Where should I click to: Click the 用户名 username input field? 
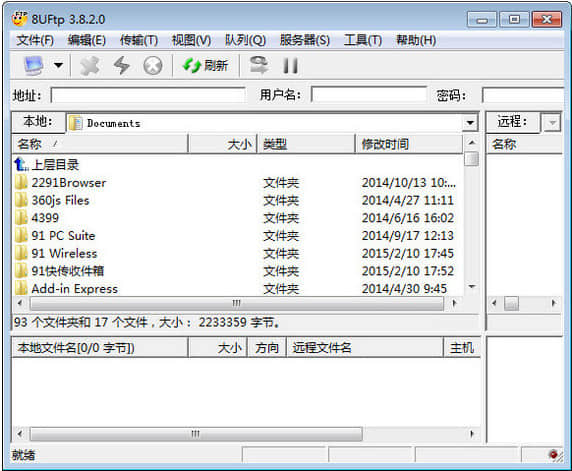pyautogui.click(x=369, y=95)
